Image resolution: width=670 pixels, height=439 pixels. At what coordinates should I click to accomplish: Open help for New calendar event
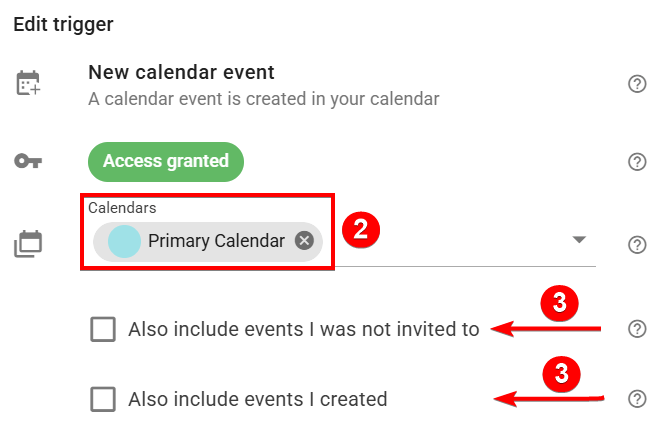tap(637, 84)
